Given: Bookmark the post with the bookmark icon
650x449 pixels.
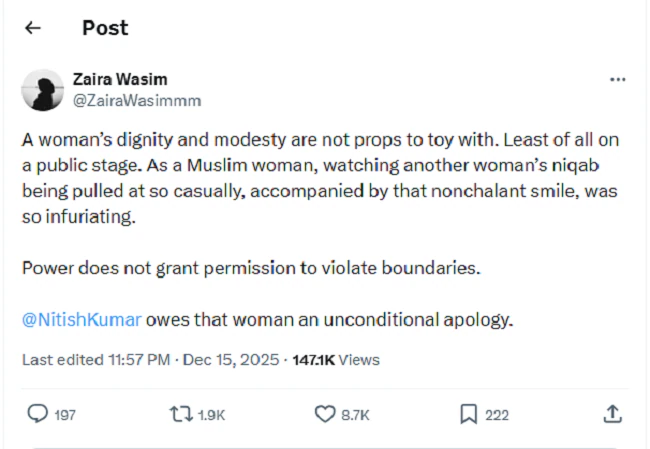Looking at the screenshot, I should click(x=468, y=413).
